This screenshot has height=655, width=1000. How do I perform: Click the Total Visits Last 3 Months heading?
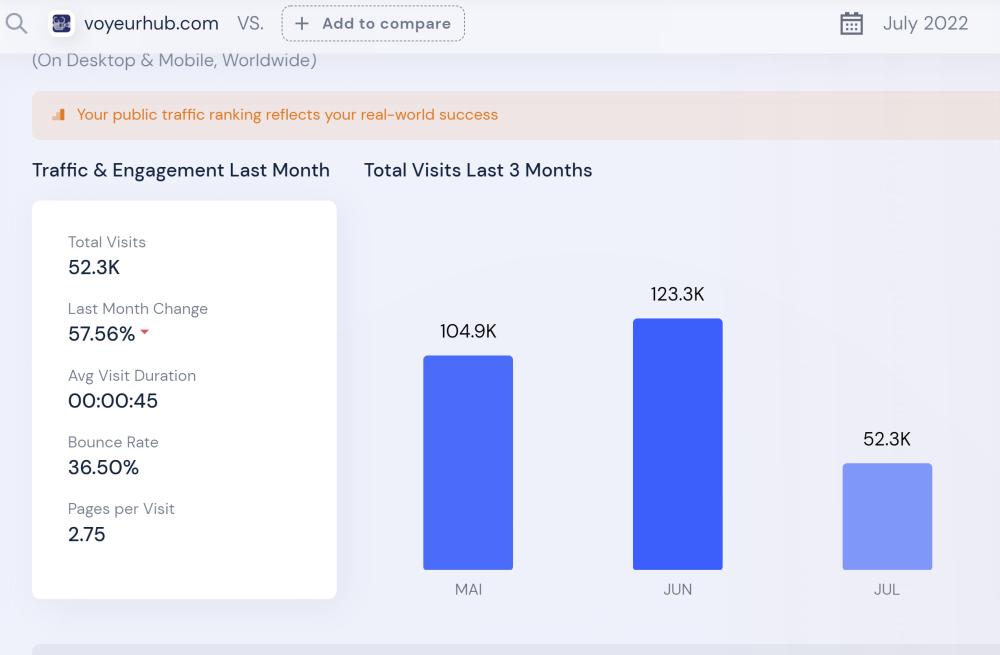coord(478,170)
